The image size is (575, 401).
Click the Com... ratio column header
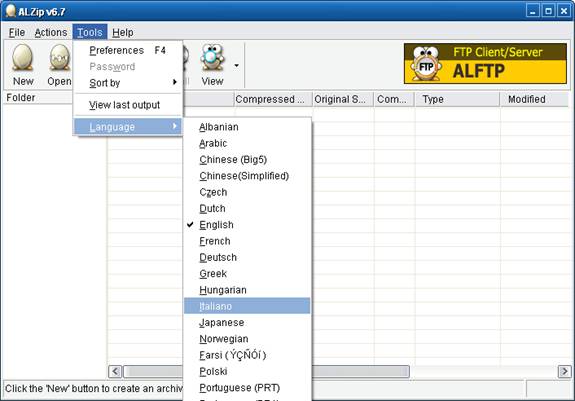pos(394,99)
